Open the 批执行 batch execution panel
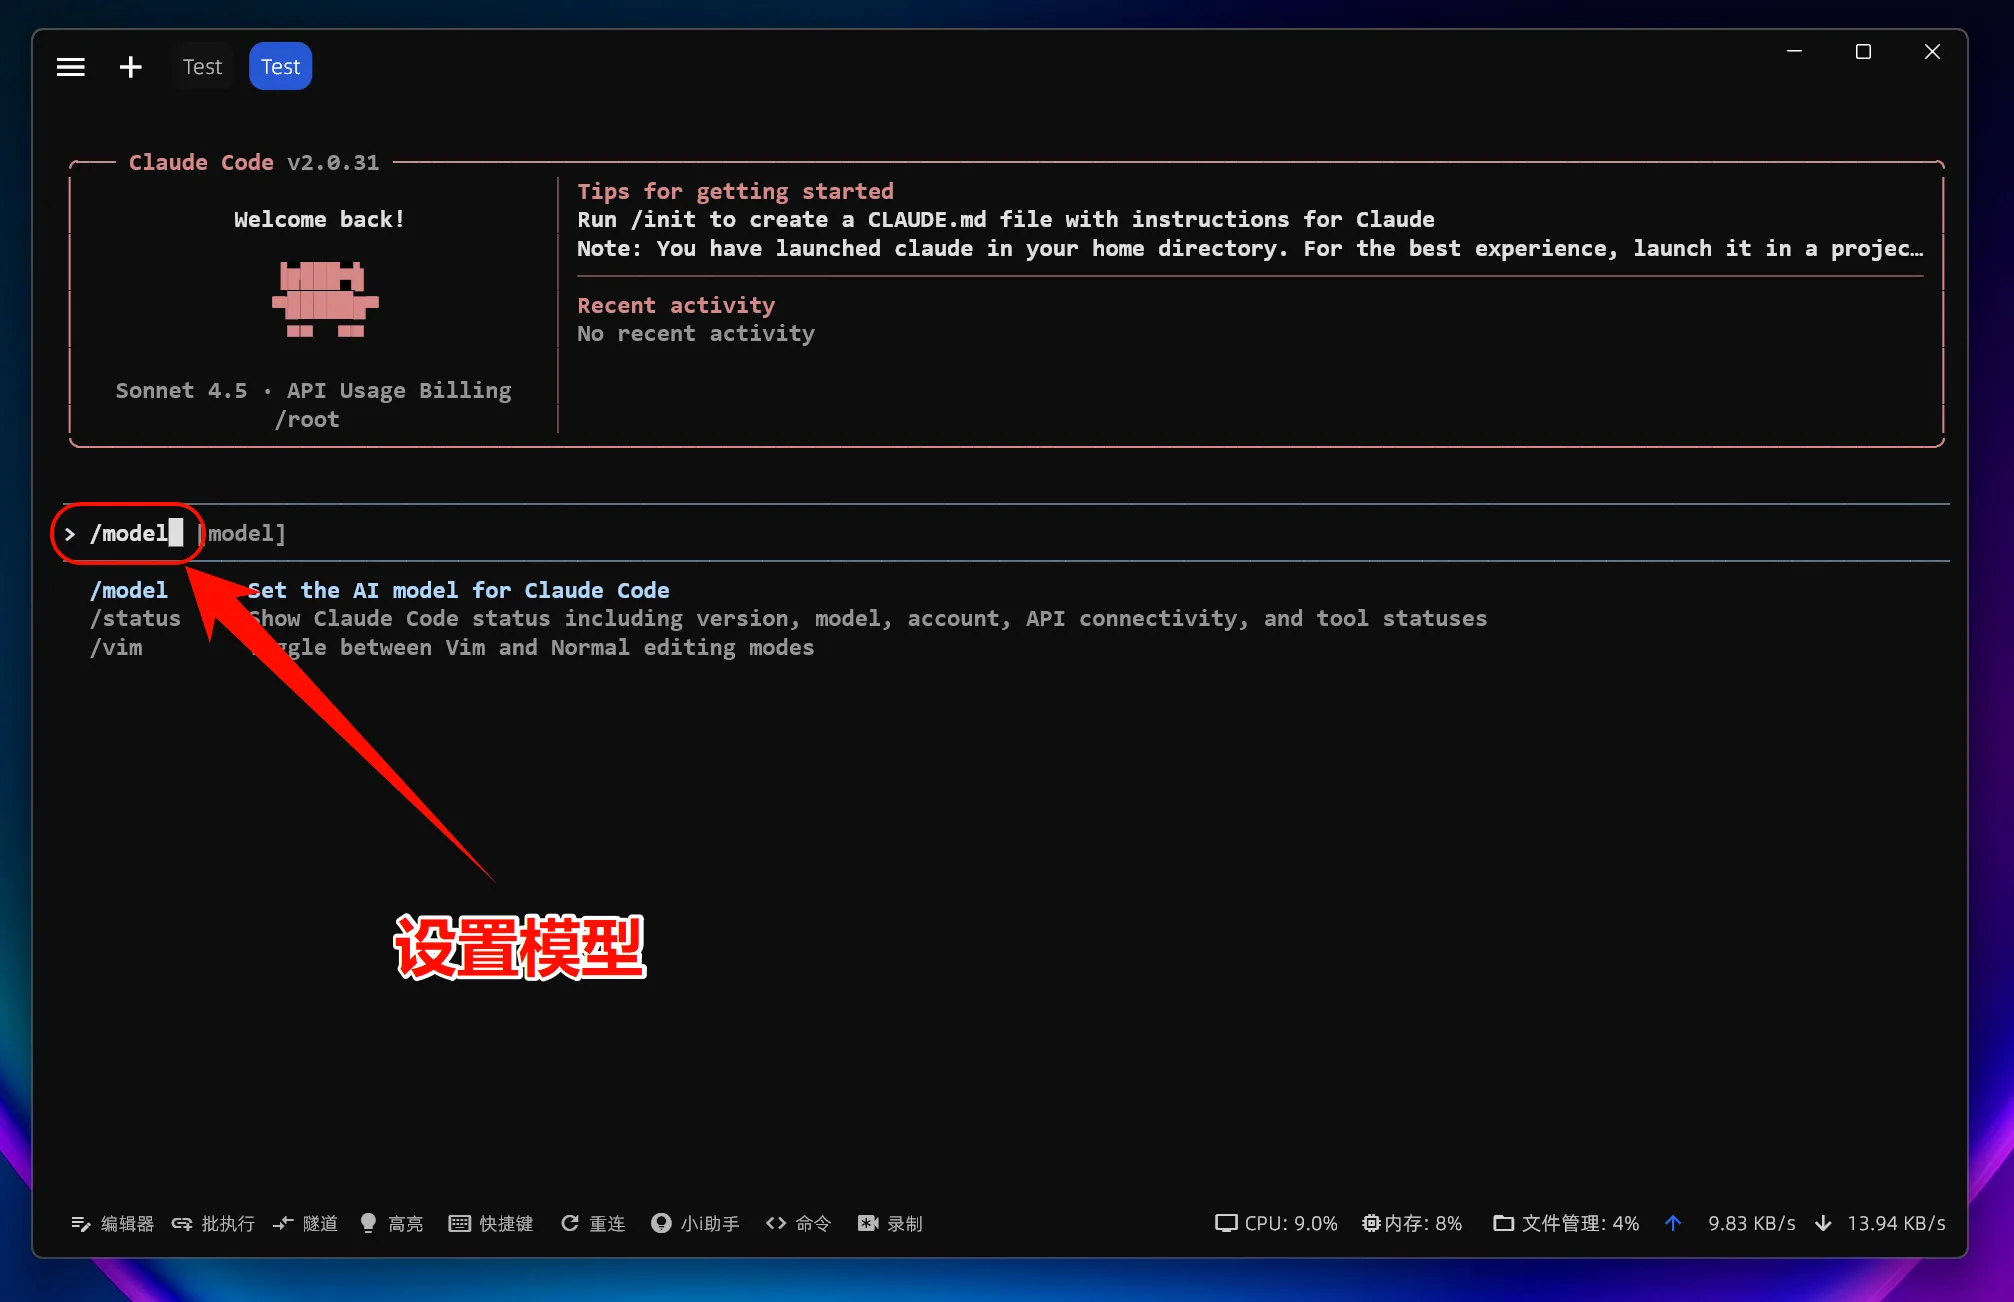2014x1302 pixels. coord(213,1223)
